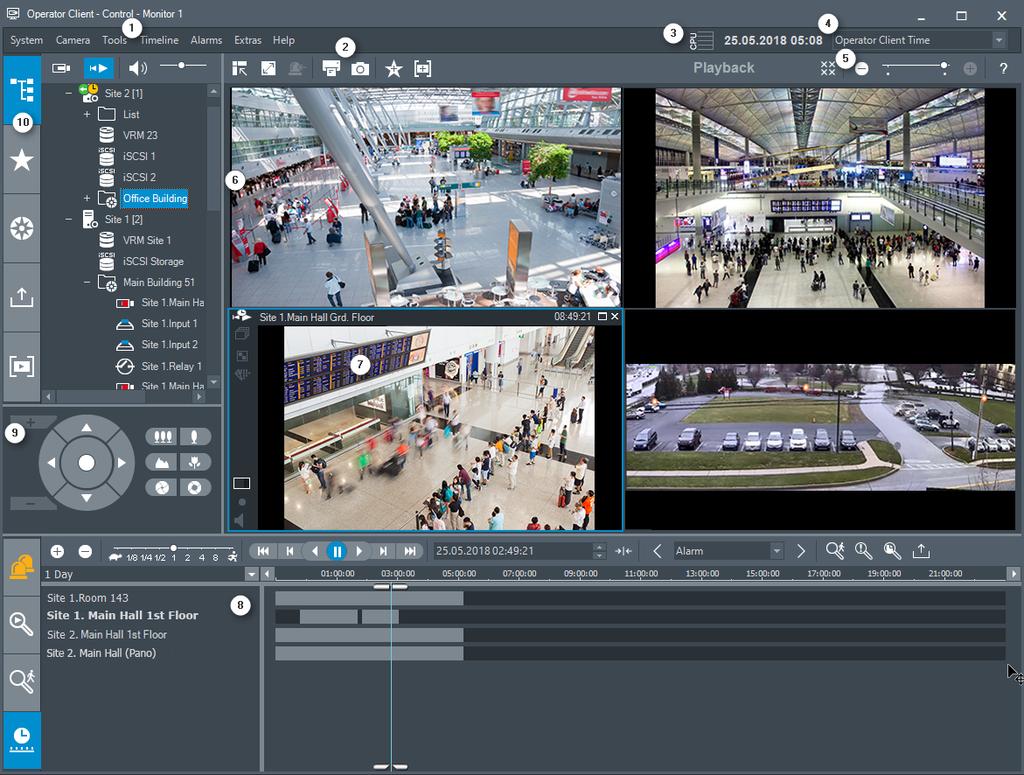Collapse the Site 2 [1] tree node

pos(69,93)
